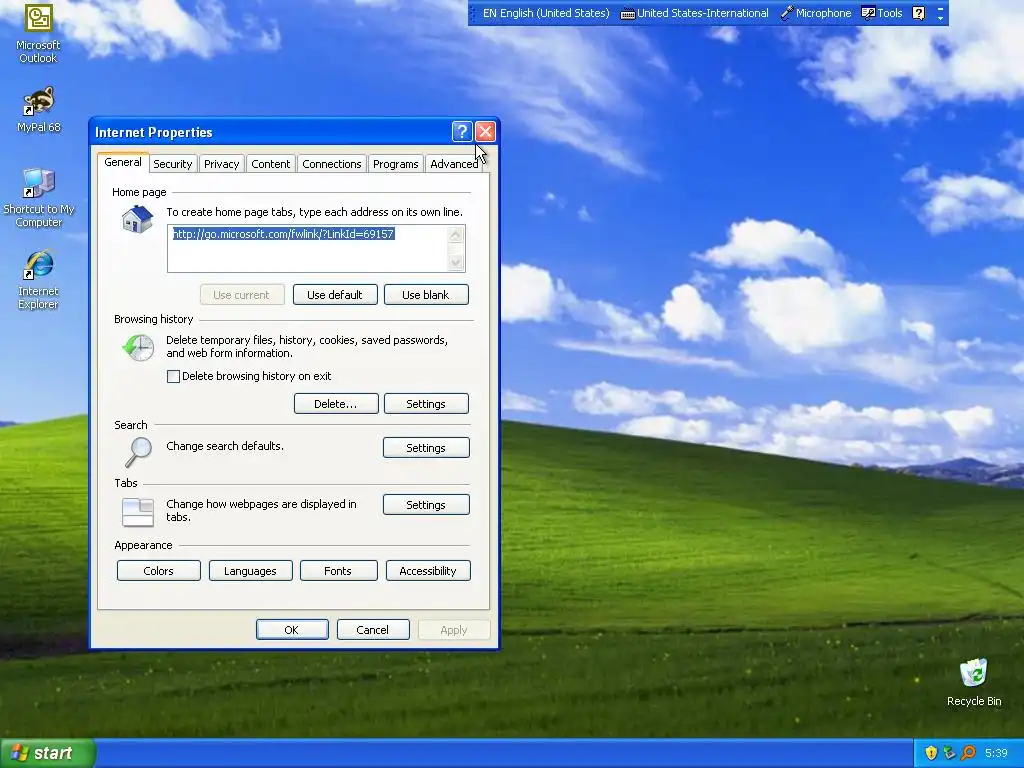Confirm with the OK button

pyautogui.click(x=292, y=630)
